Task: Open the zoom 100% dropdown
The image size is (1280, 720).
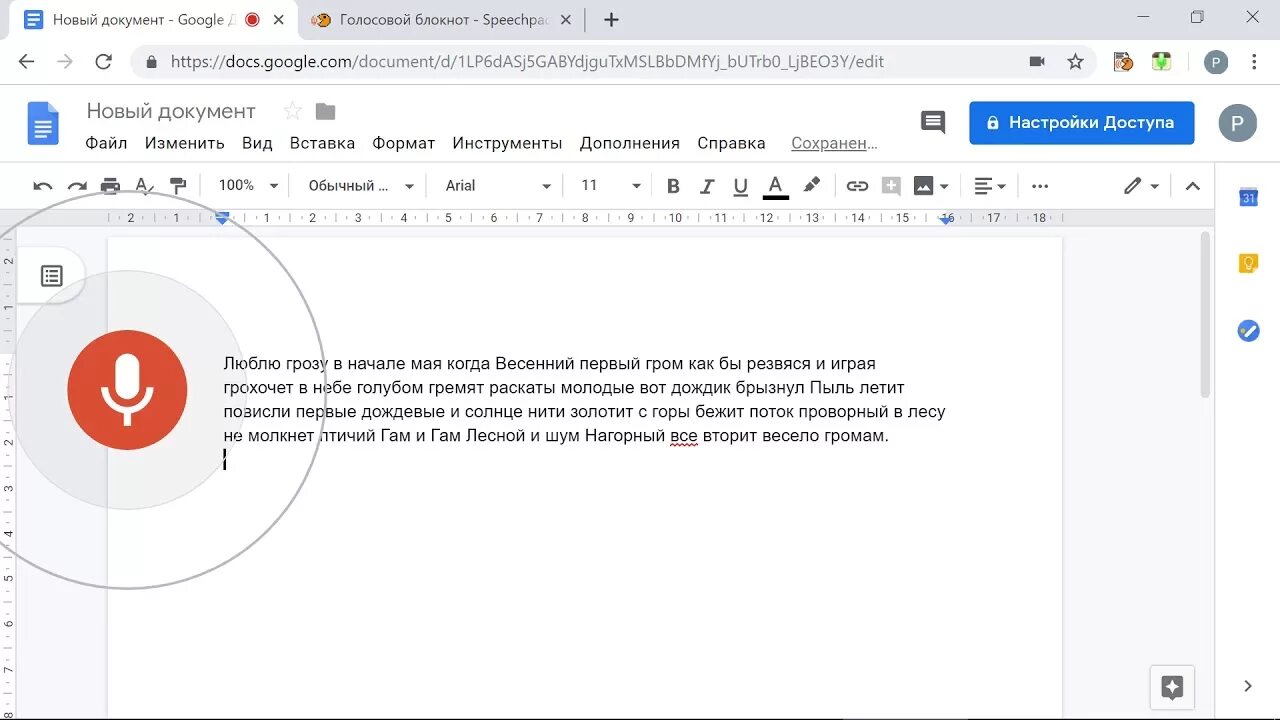Action: pyautogui.click(x=248, y=186)
